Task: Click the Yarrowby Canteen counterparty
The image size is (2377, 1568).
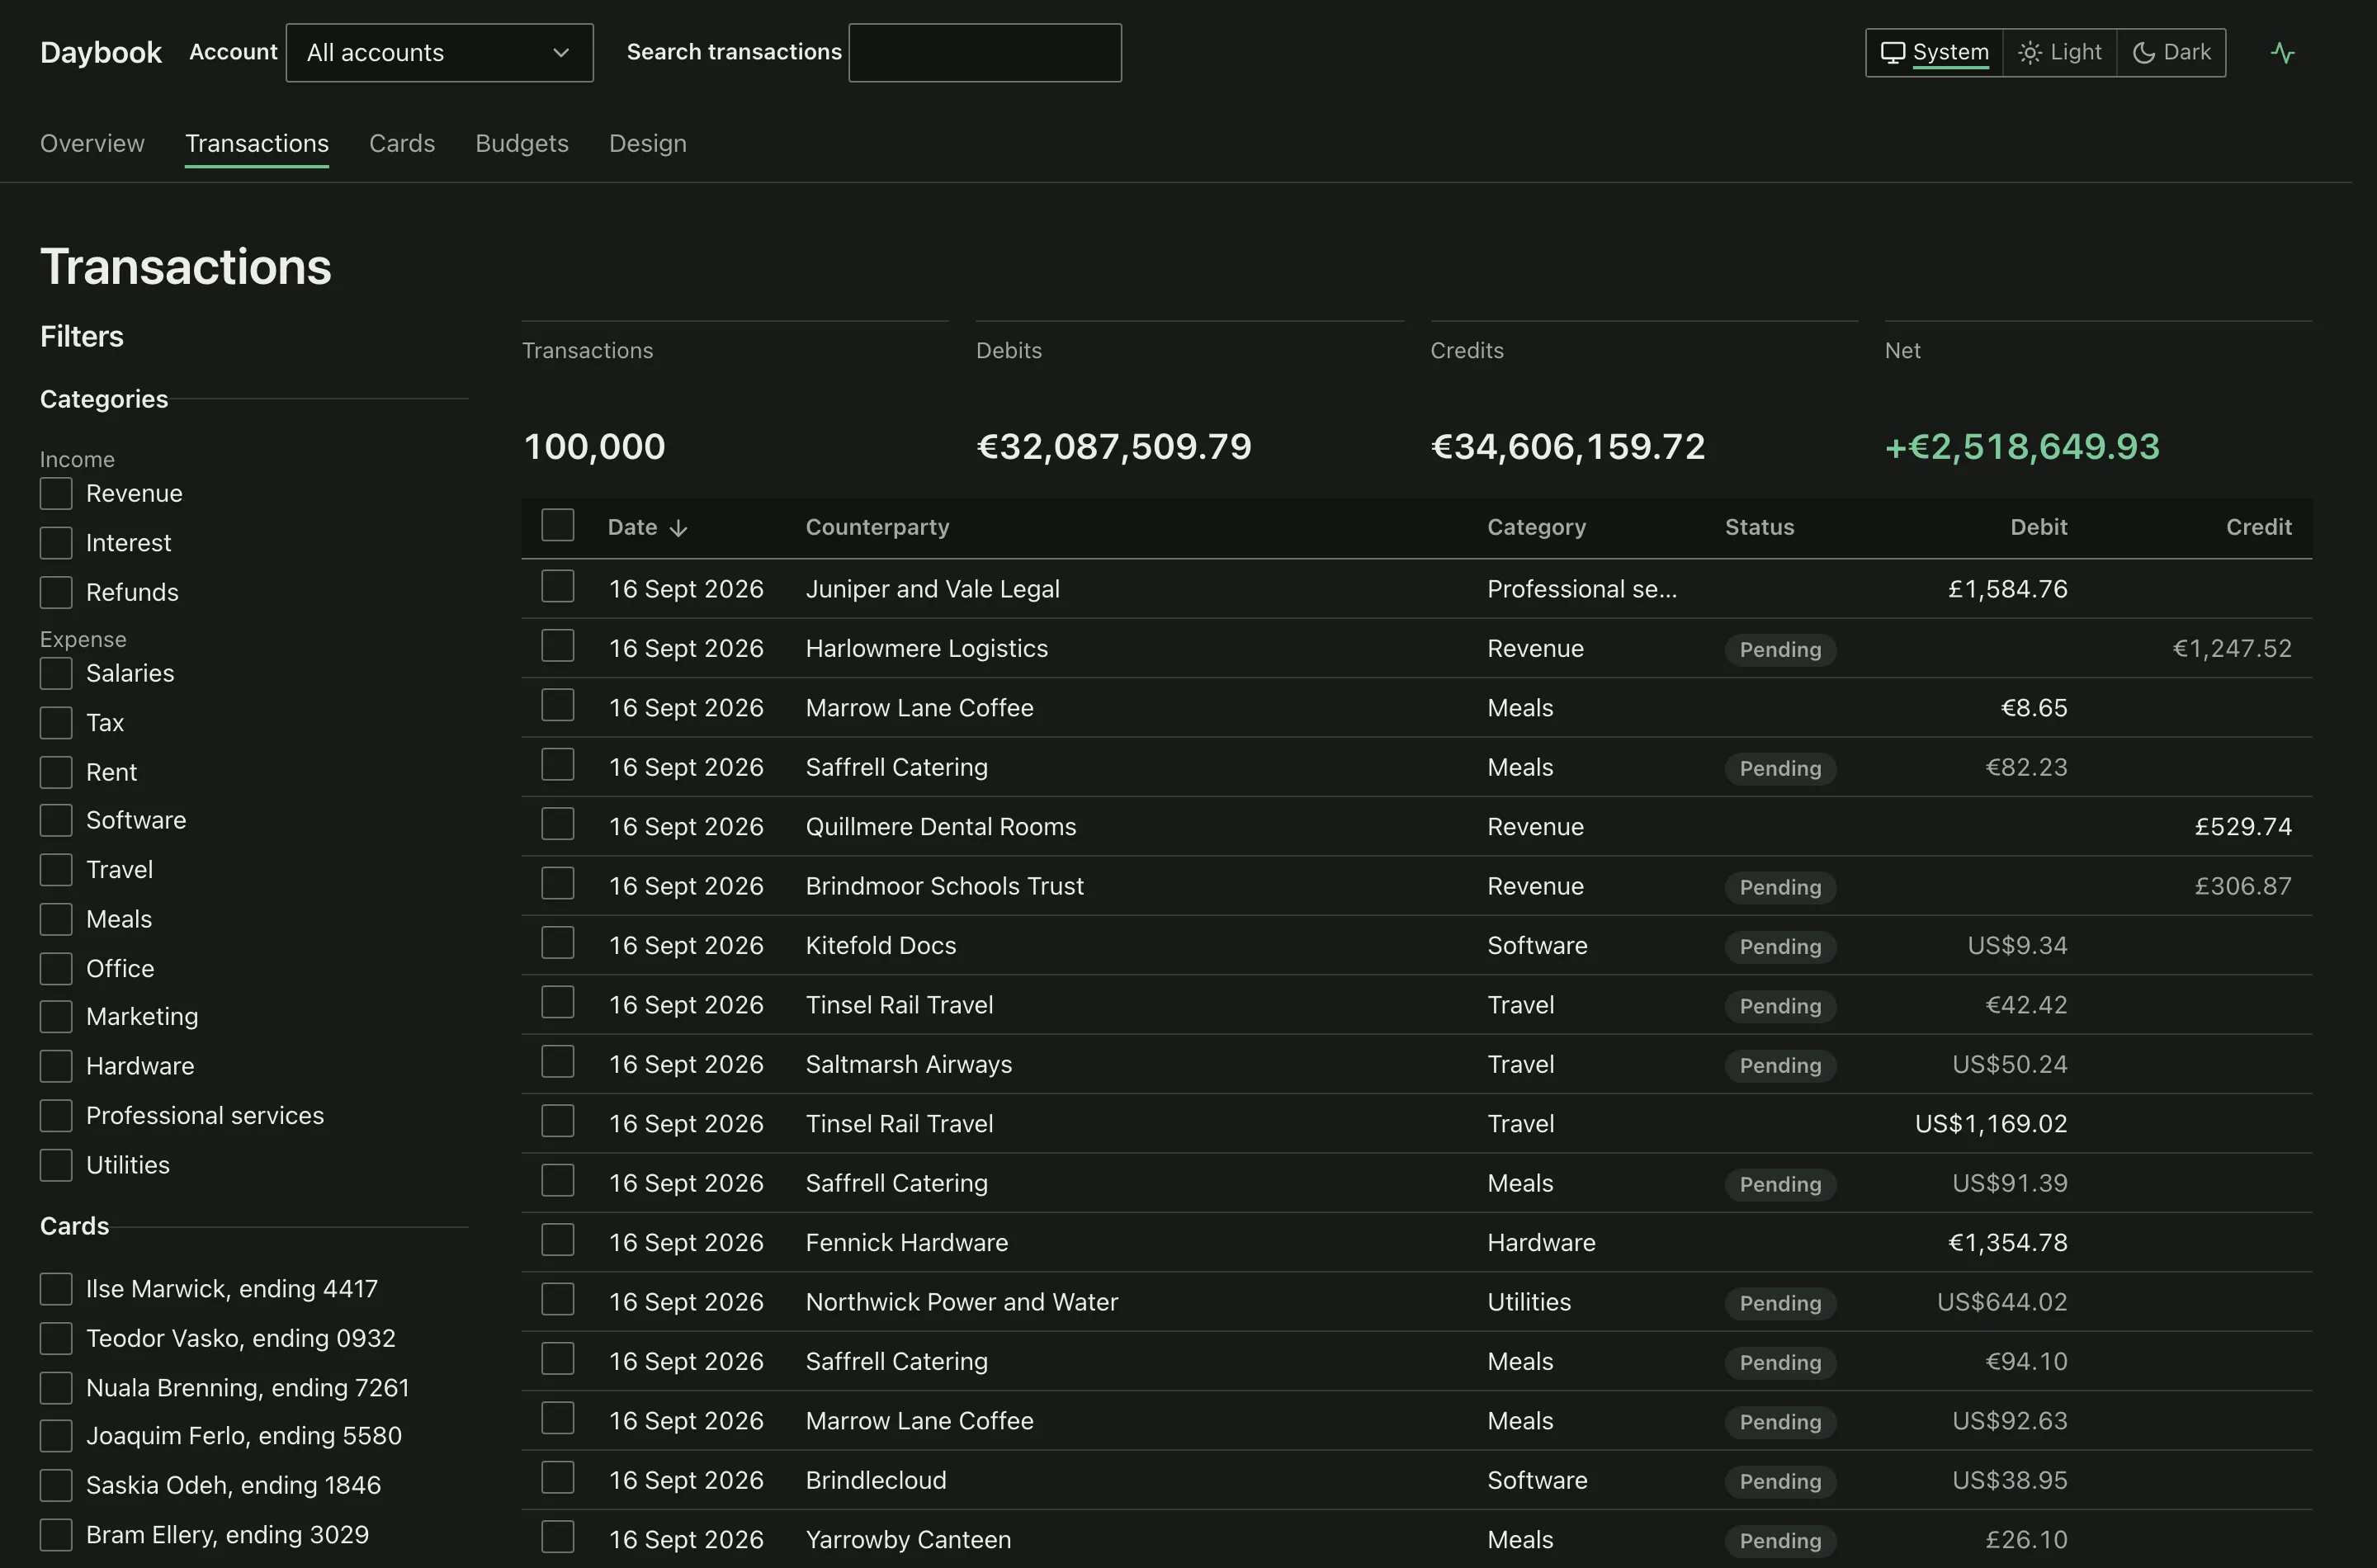Action: click(908, 1540)
